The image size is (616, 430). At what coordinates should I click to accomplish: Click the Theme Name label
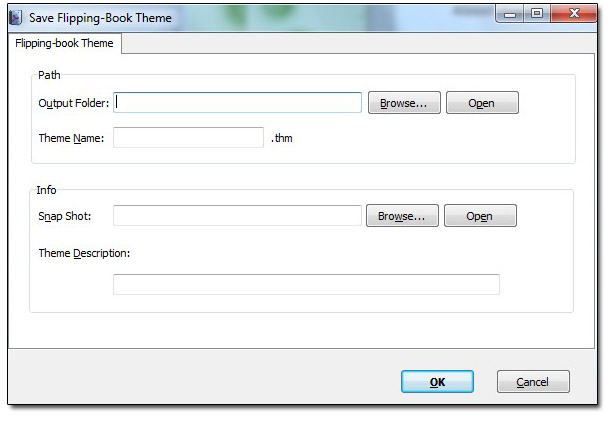click(x=71, y=138)
